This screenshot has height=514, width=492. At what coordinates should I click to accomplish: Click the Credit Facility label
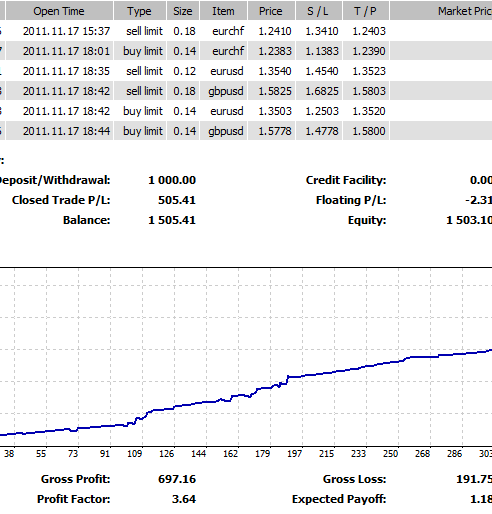point(346,180)
